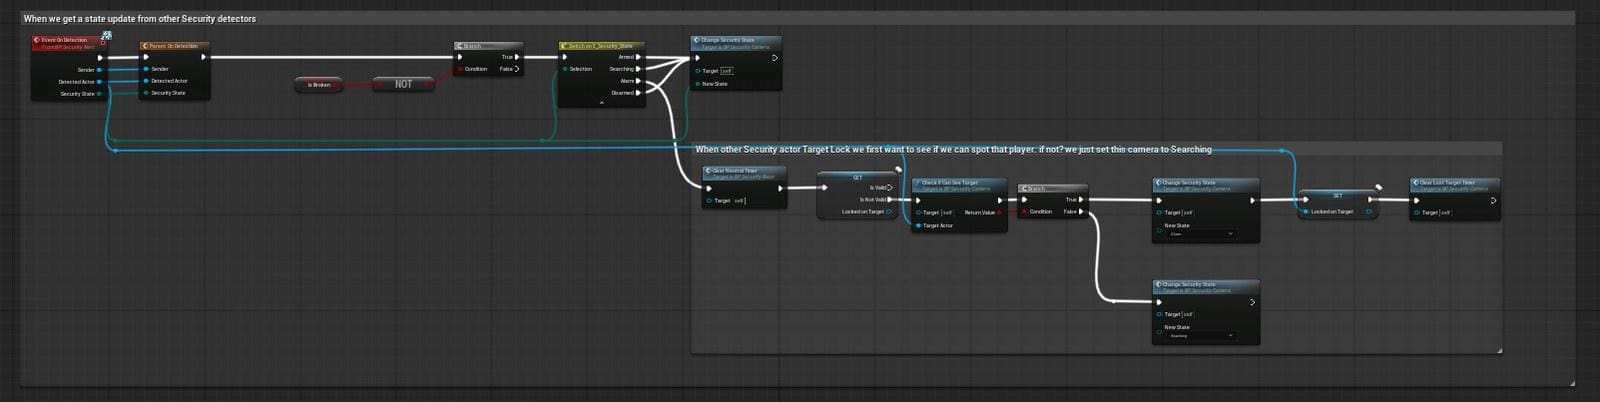
Task: Select the Switch on E_Security_State node header
Action: 601,46
